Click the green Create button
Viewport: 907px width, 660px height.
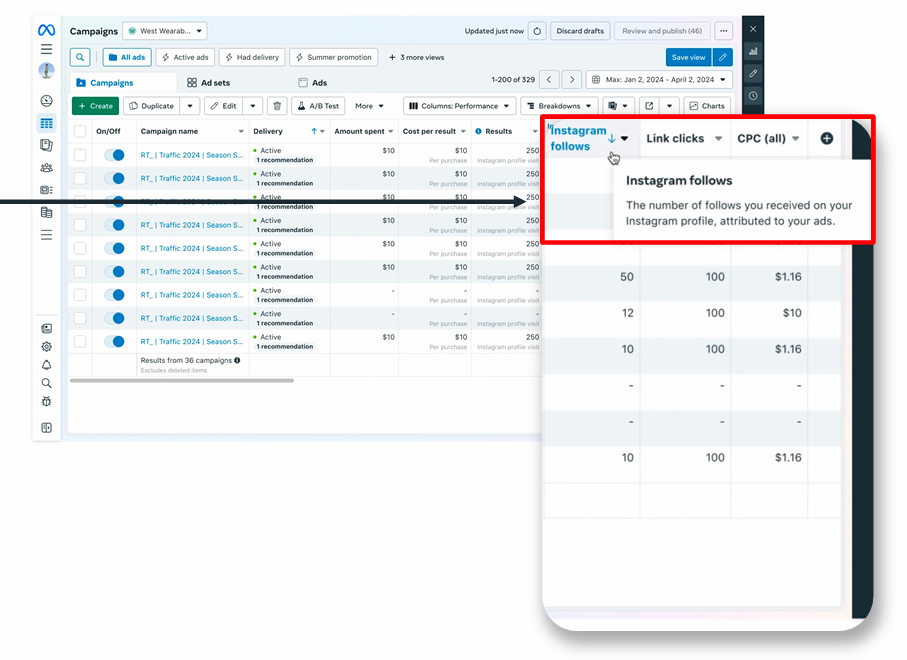(95, 106)
